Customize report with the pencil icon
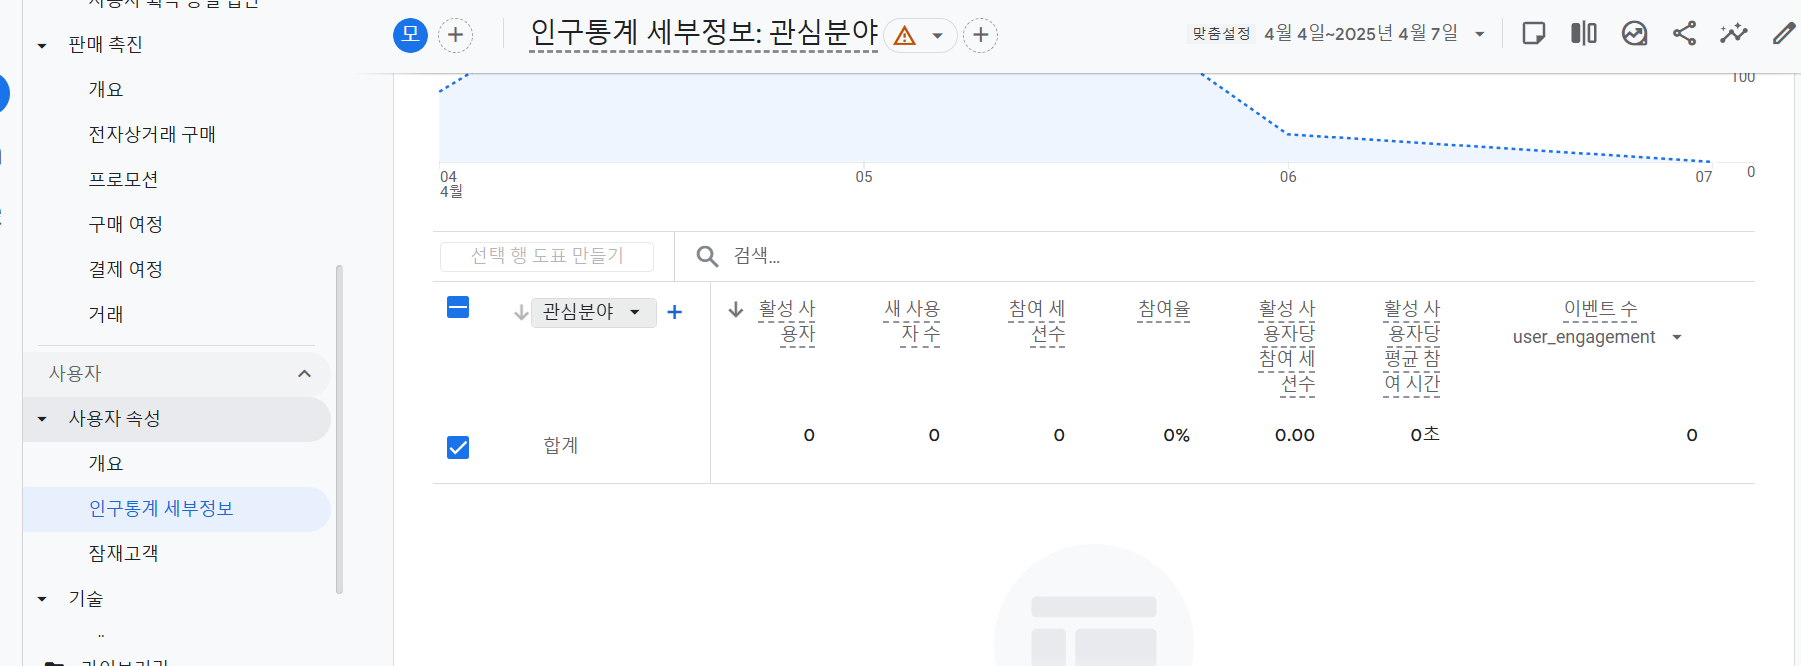Screen dimensions: 1801x666 click(x=1784, y=34)
